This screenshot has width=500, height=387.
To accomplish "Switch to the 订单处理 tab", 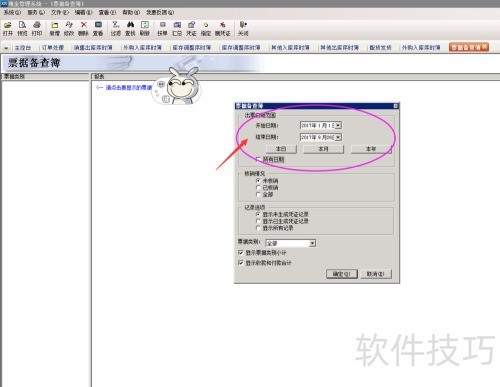I will click(x=52, y=48).
